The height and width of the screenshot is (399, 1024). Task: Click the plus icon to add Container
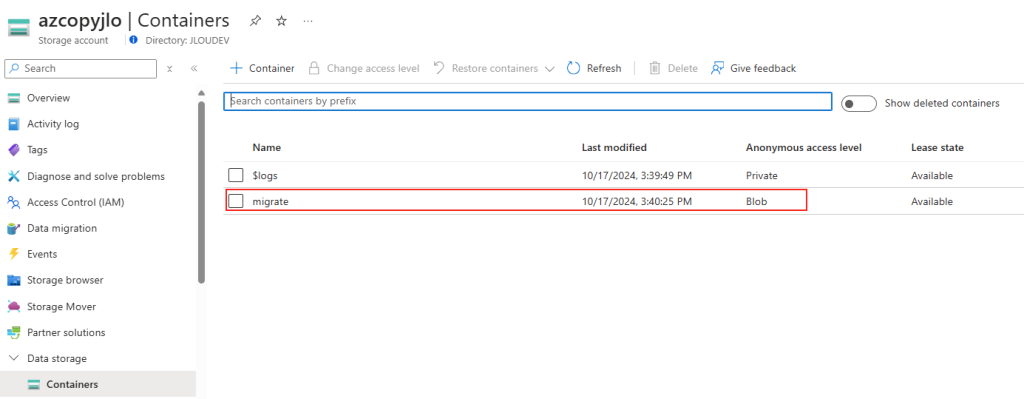click(x=236, y=68)
